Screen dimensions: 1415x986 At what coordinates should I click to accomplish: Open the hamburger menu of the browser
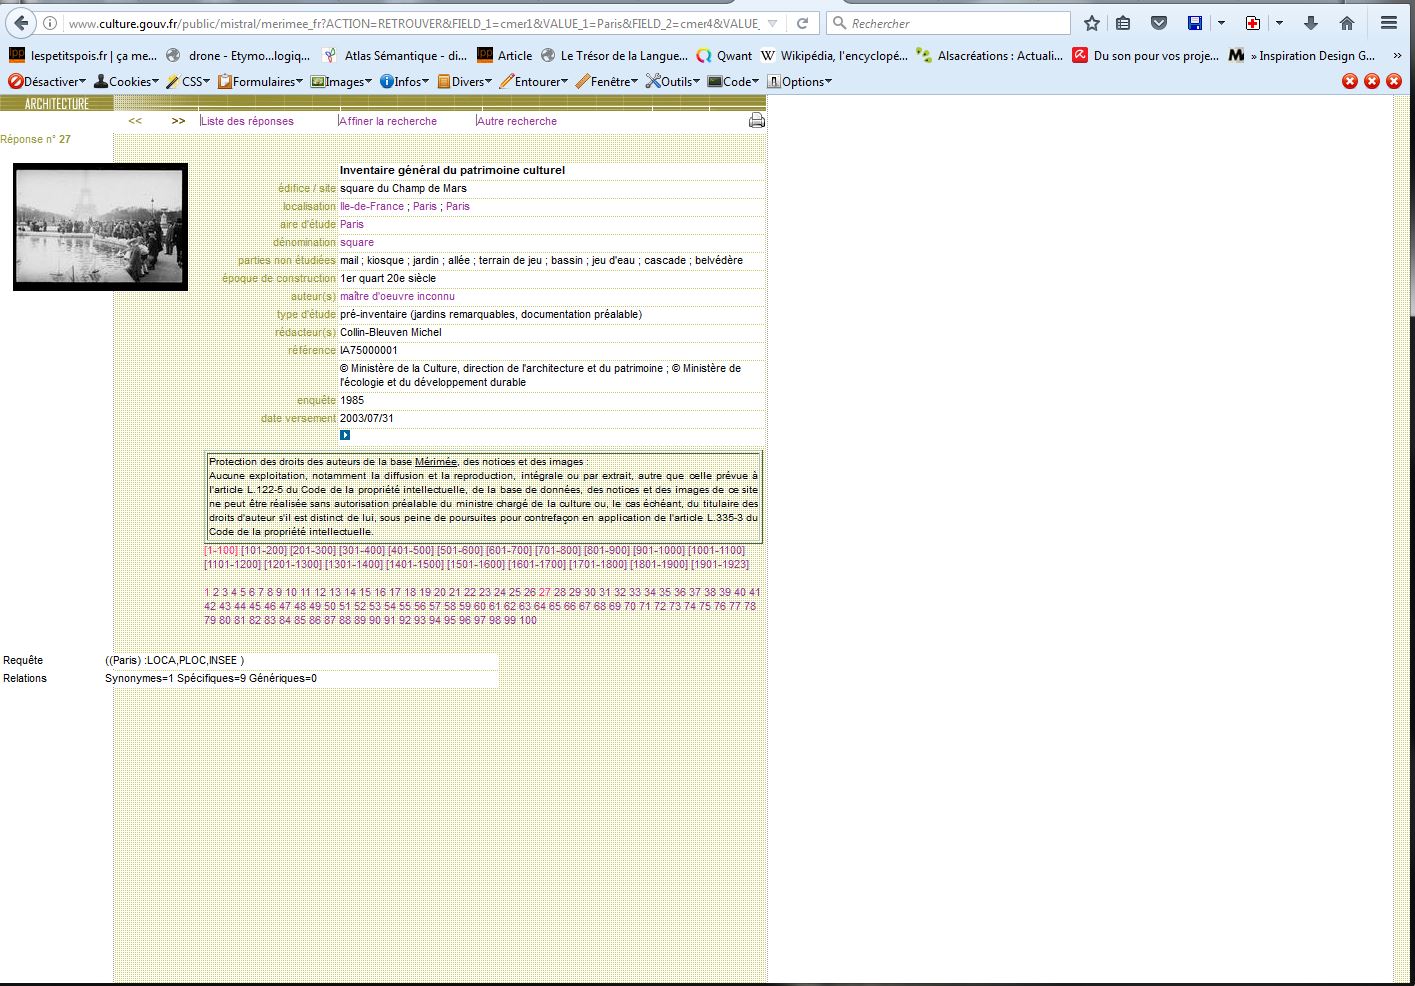pos(1389,23)
